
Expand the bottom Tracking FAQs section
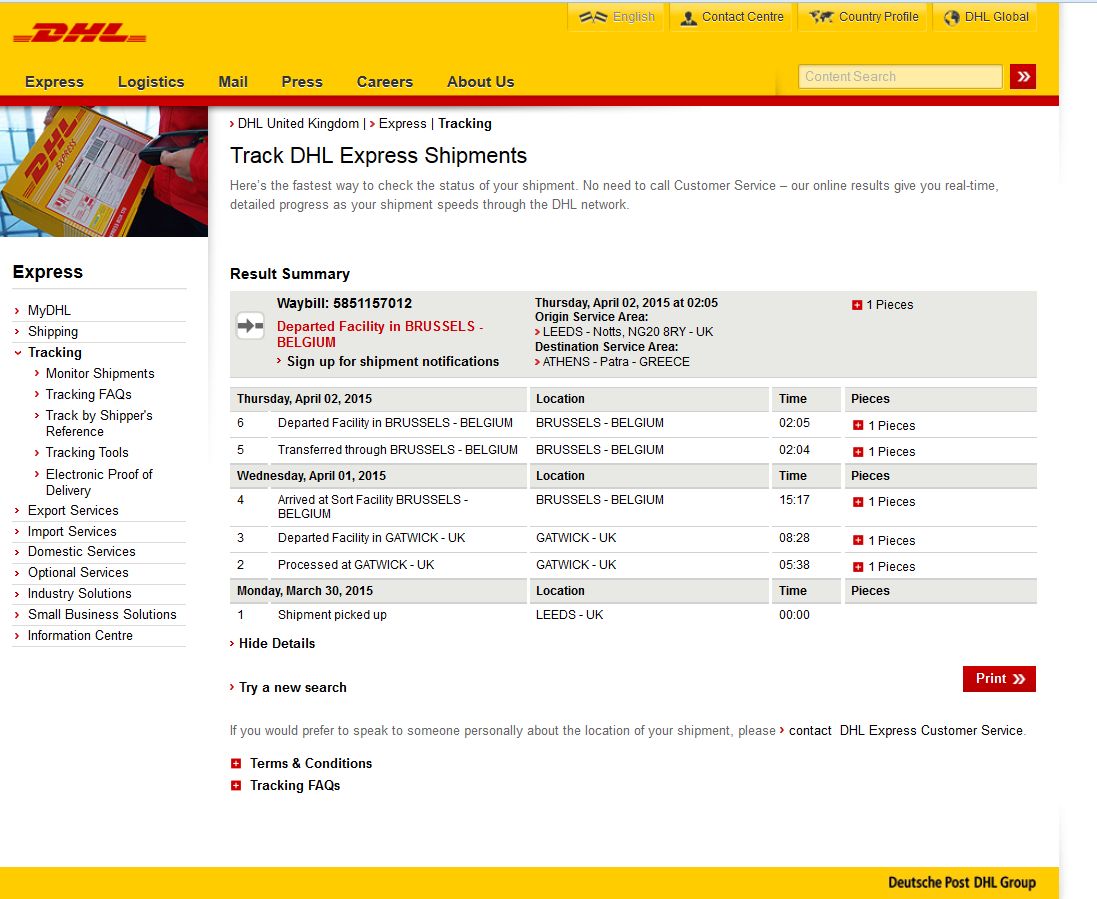pos(236,786)
